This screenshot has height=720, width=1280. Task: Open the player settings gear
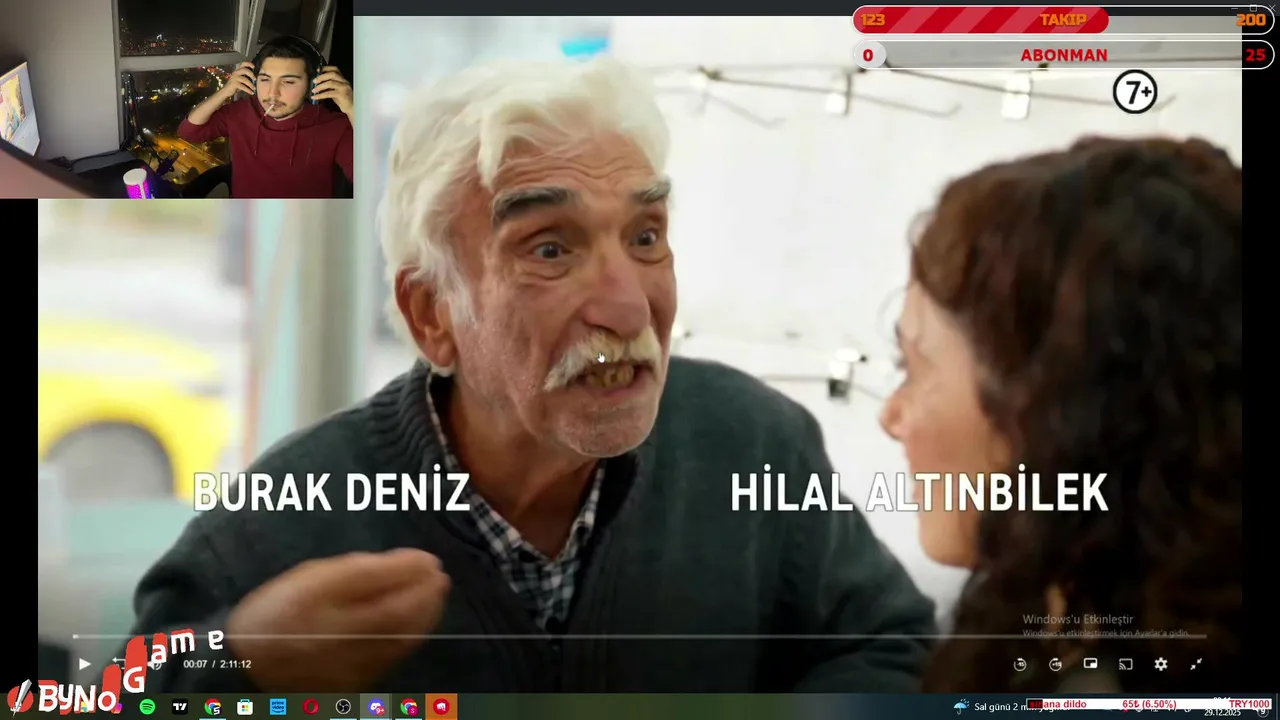coord(1160,664)
